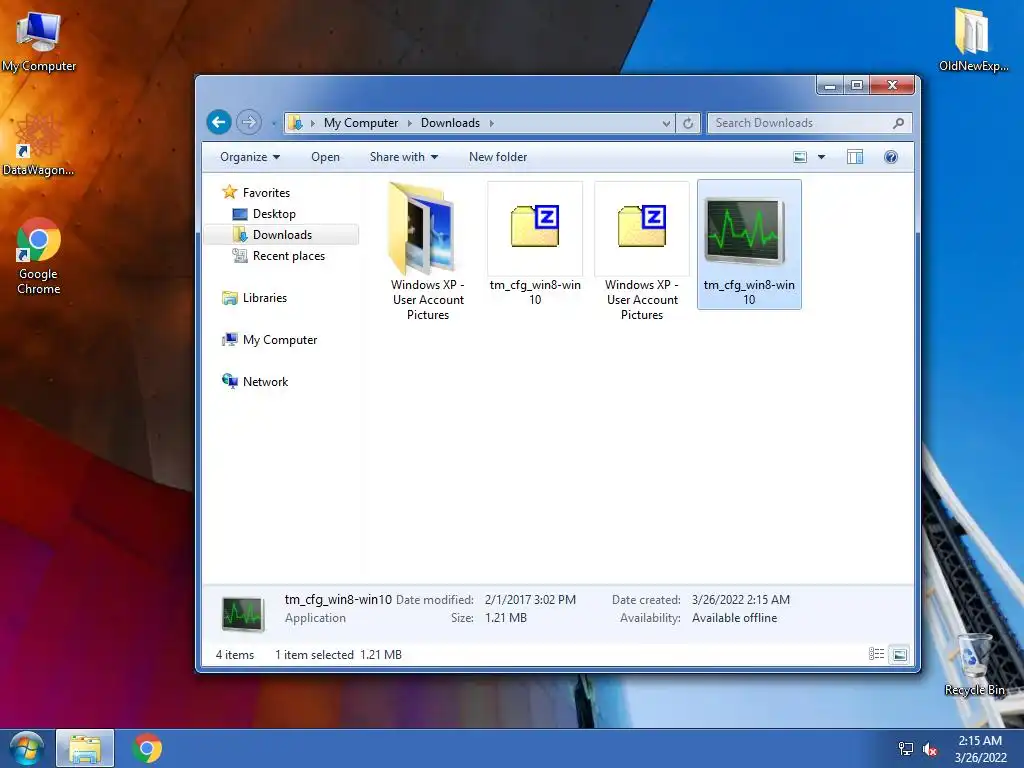Close the Downloads window

892,86
